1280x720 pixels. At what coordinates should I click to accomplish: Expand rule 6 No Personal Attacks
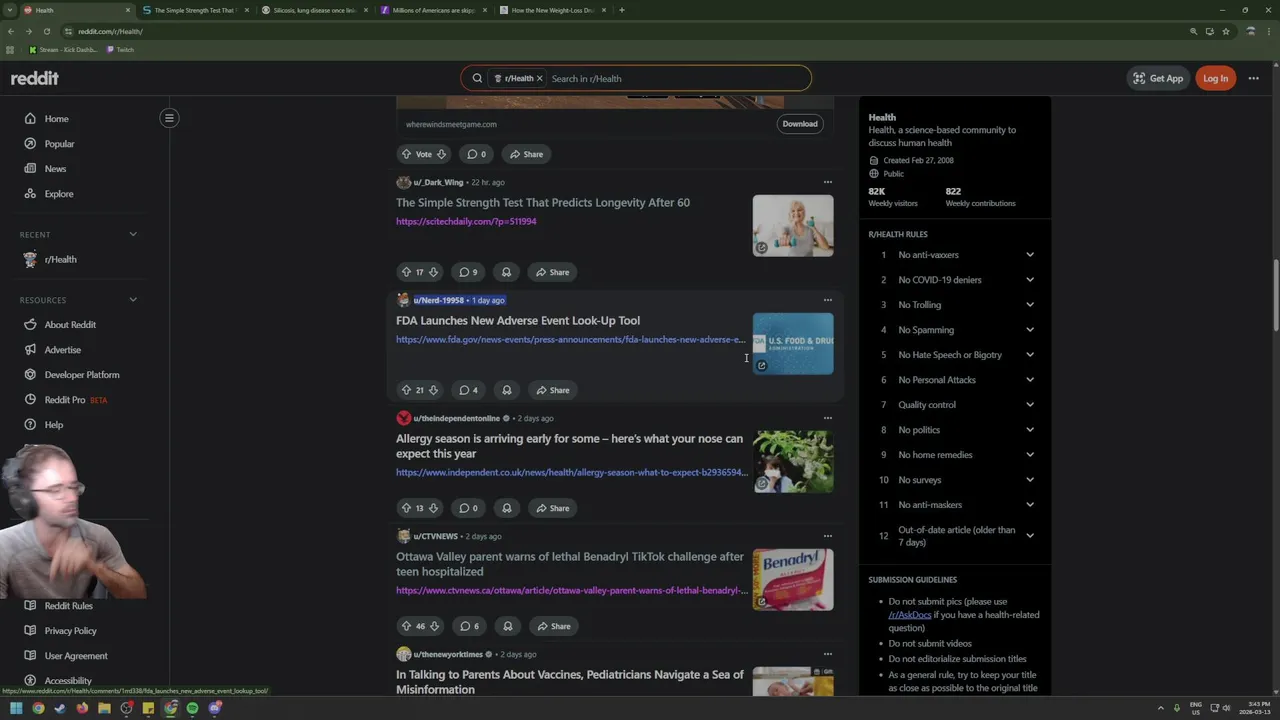[x=1030, y=380]
